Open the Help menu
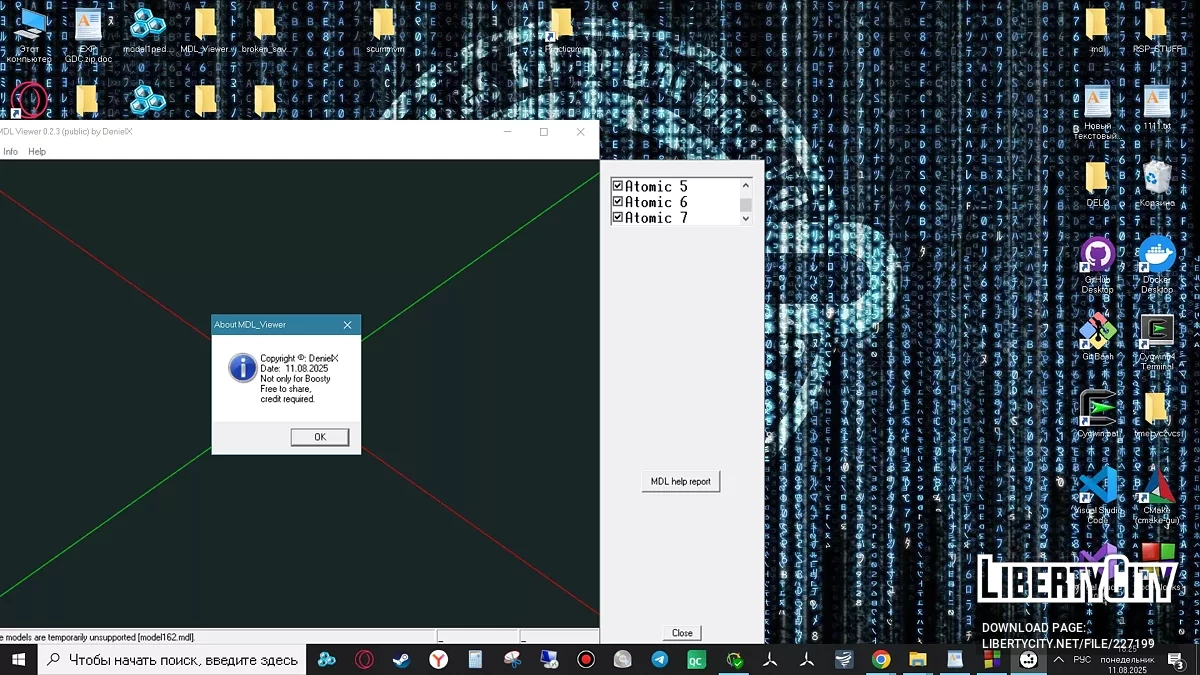 [37, 152]
